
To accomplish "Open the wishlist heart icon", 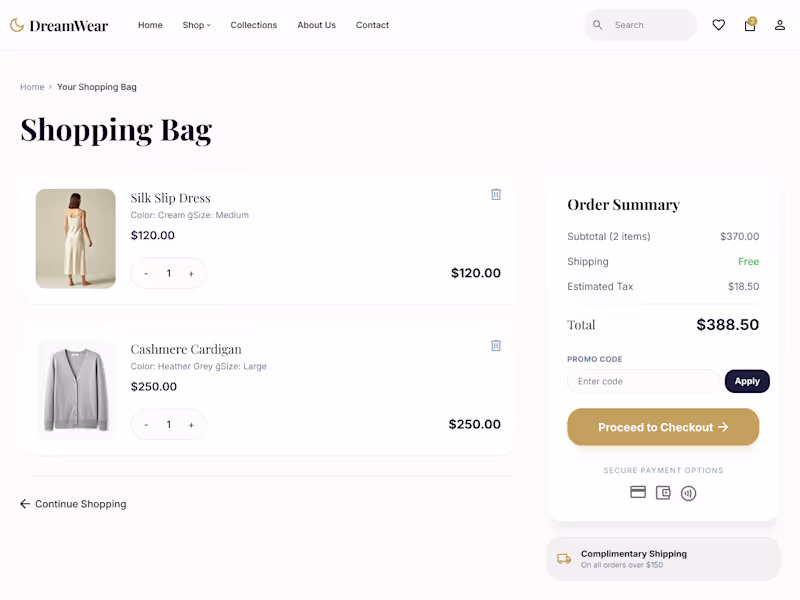I will (x=719, y=24).
